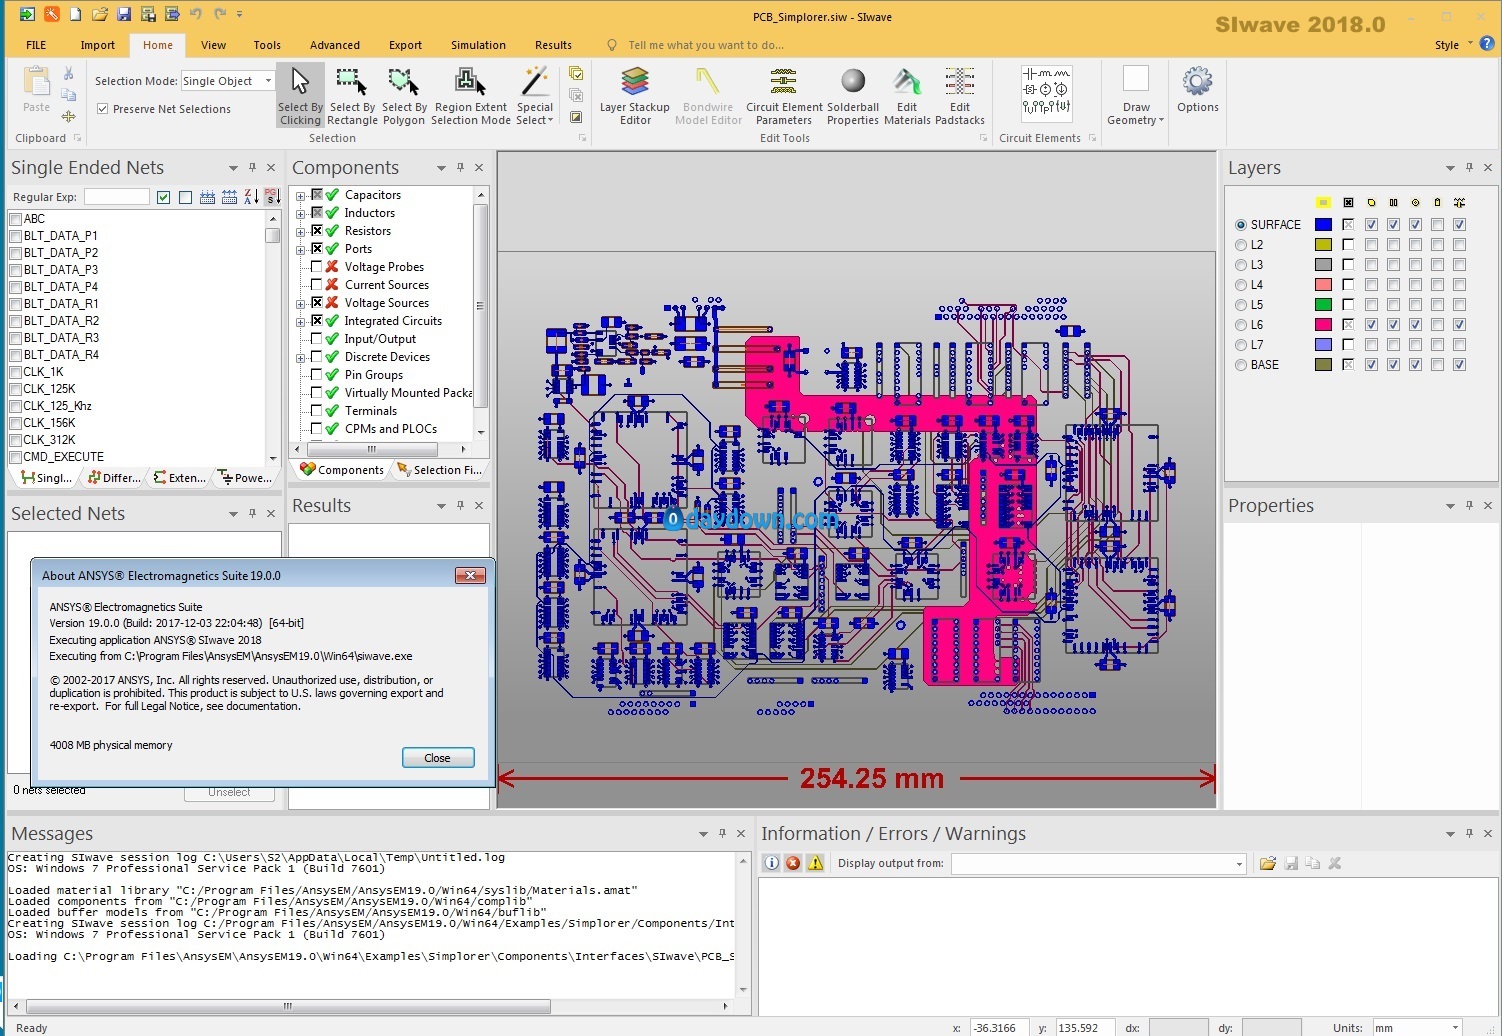Select the SURFACE layer radio button

click(x=1241, y=225)
